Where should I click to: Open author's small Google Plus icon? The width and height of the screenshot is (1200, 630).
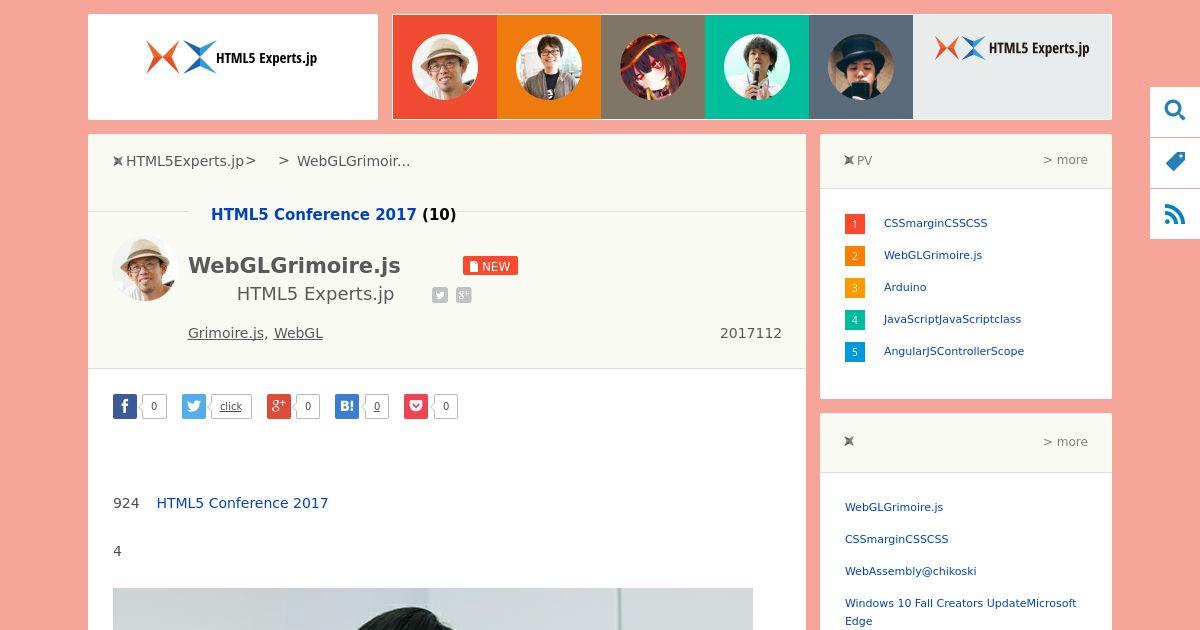point(464,295)
